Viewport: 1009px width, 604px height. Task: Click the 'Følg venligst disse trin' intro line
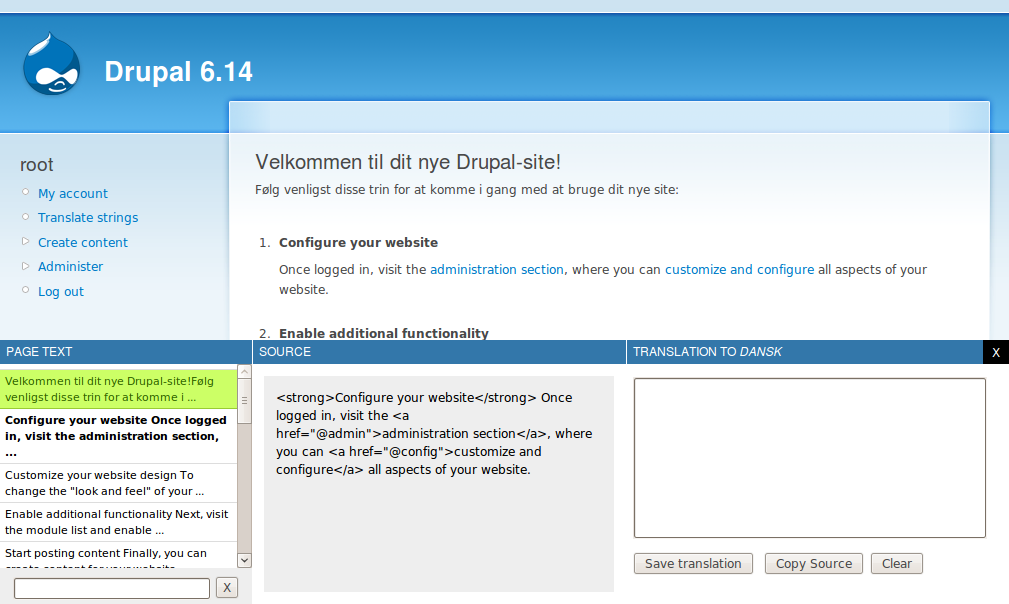point(467,190)
